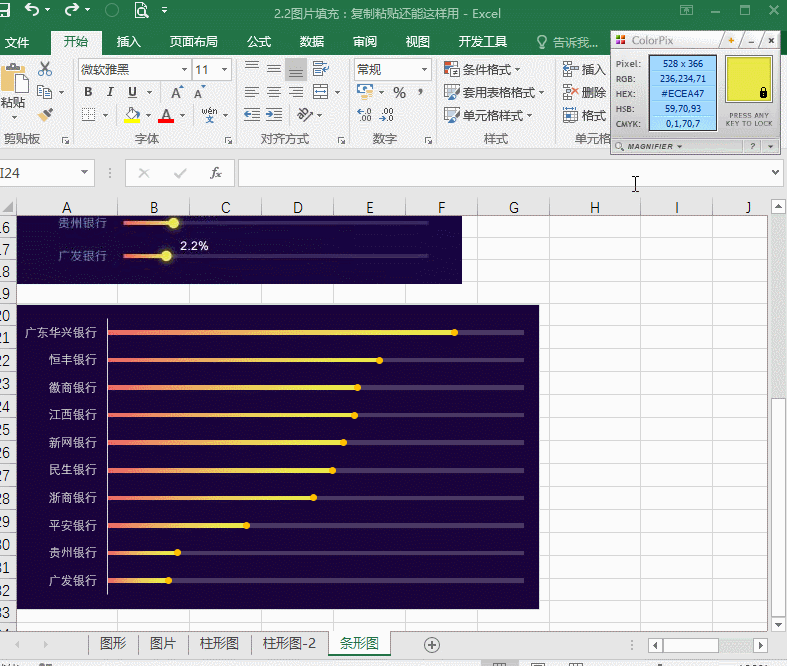Image resolution: width=787 pixels, height=666 pixels.
Task: Open the font name dropdown
Action: [x=185, y=69]
